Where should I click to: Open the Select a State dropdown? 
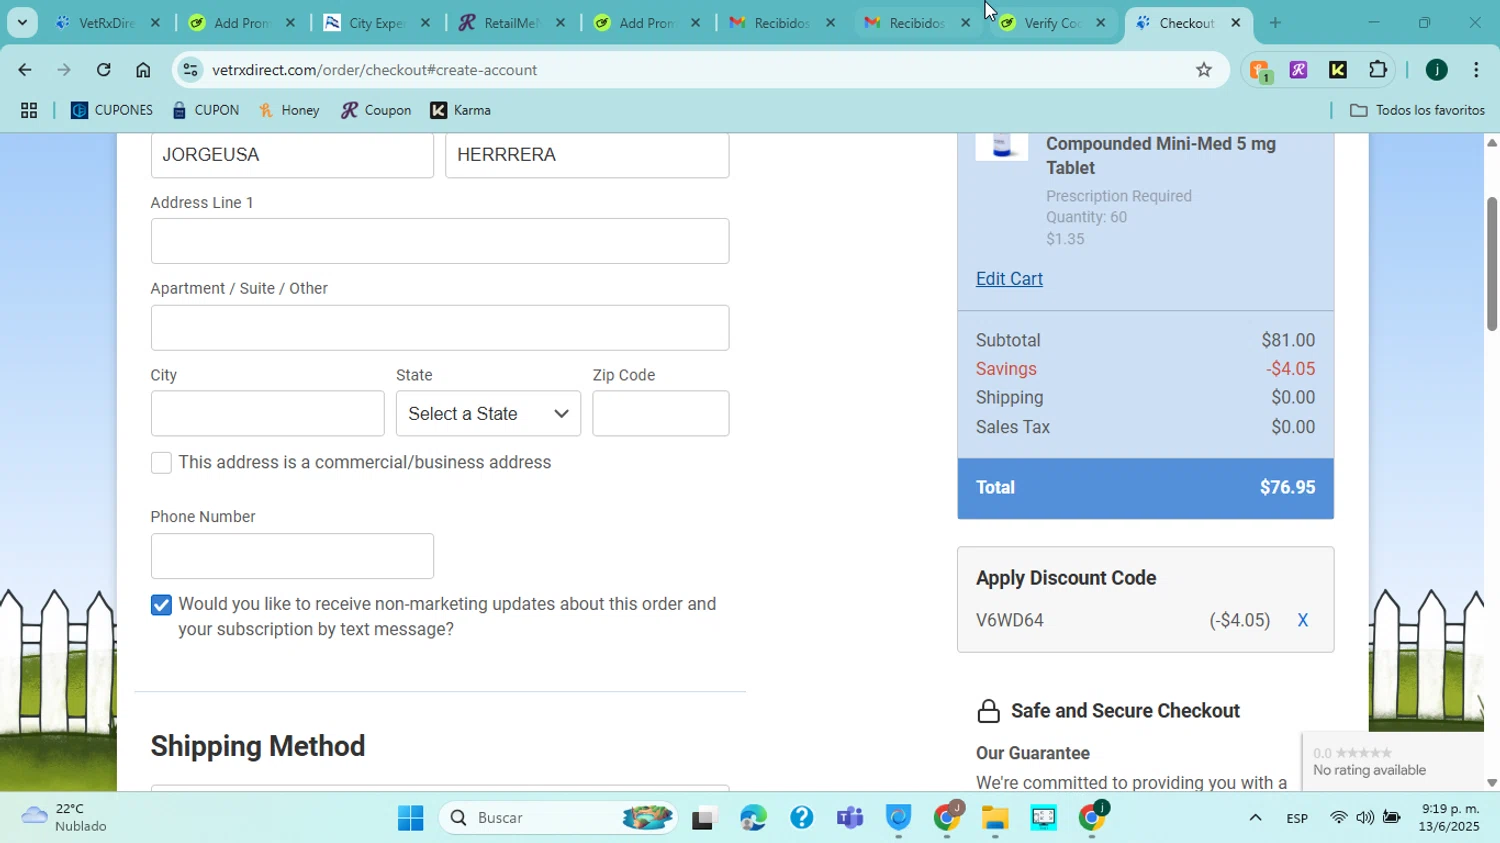[x=488, y=414]
